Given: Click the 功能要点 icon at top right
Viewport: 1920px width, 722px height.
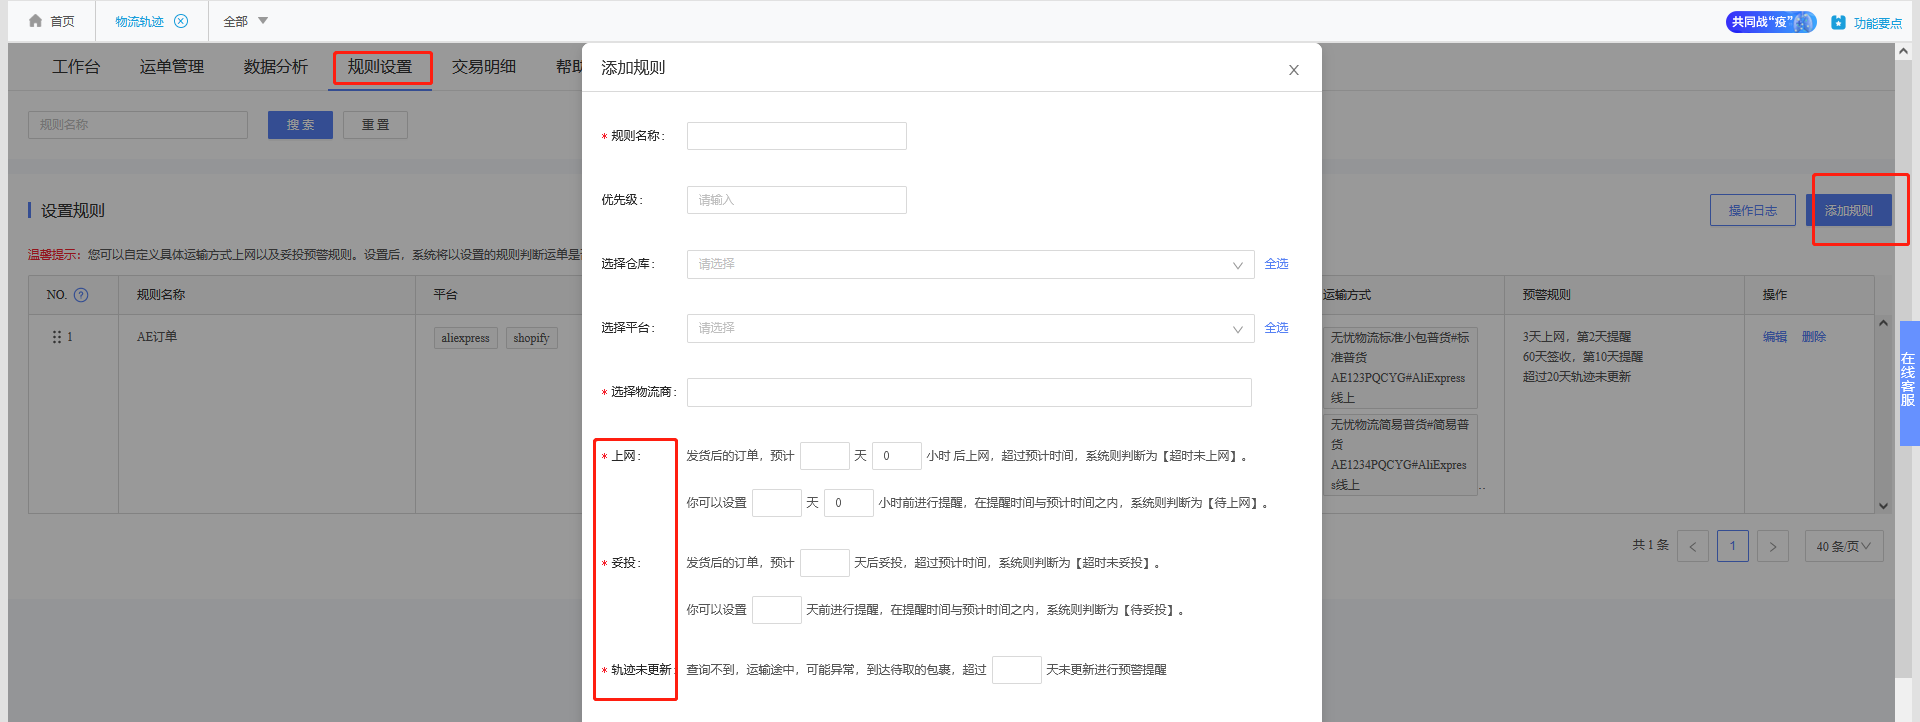Looking at the screenshot, I should tap(1838, 22).
